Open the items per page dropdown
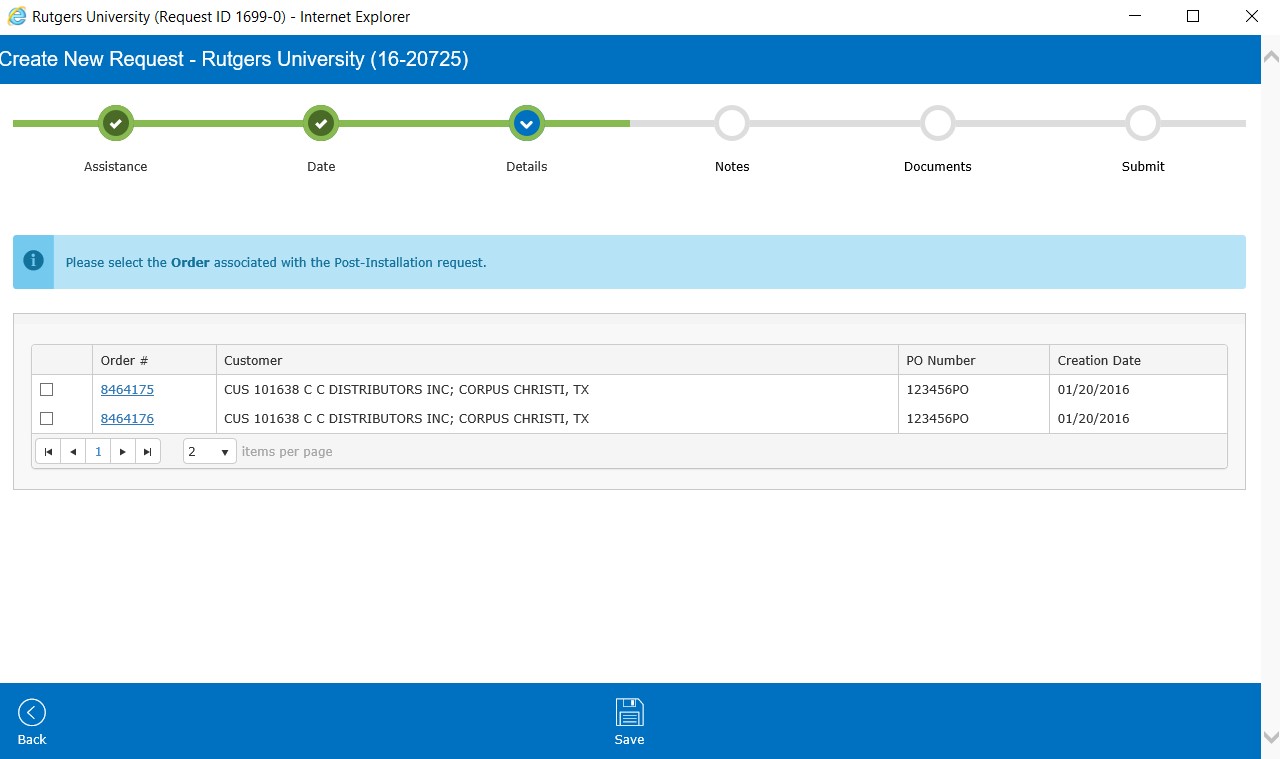 210,452
